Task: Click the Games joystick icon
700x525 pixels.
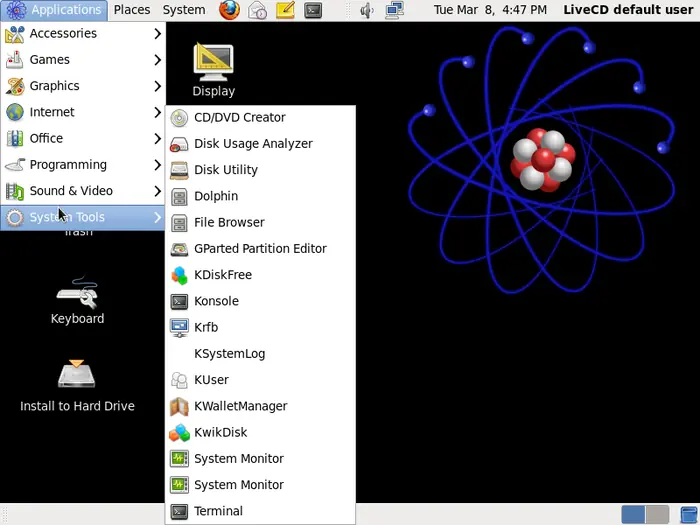Action: 15,60
